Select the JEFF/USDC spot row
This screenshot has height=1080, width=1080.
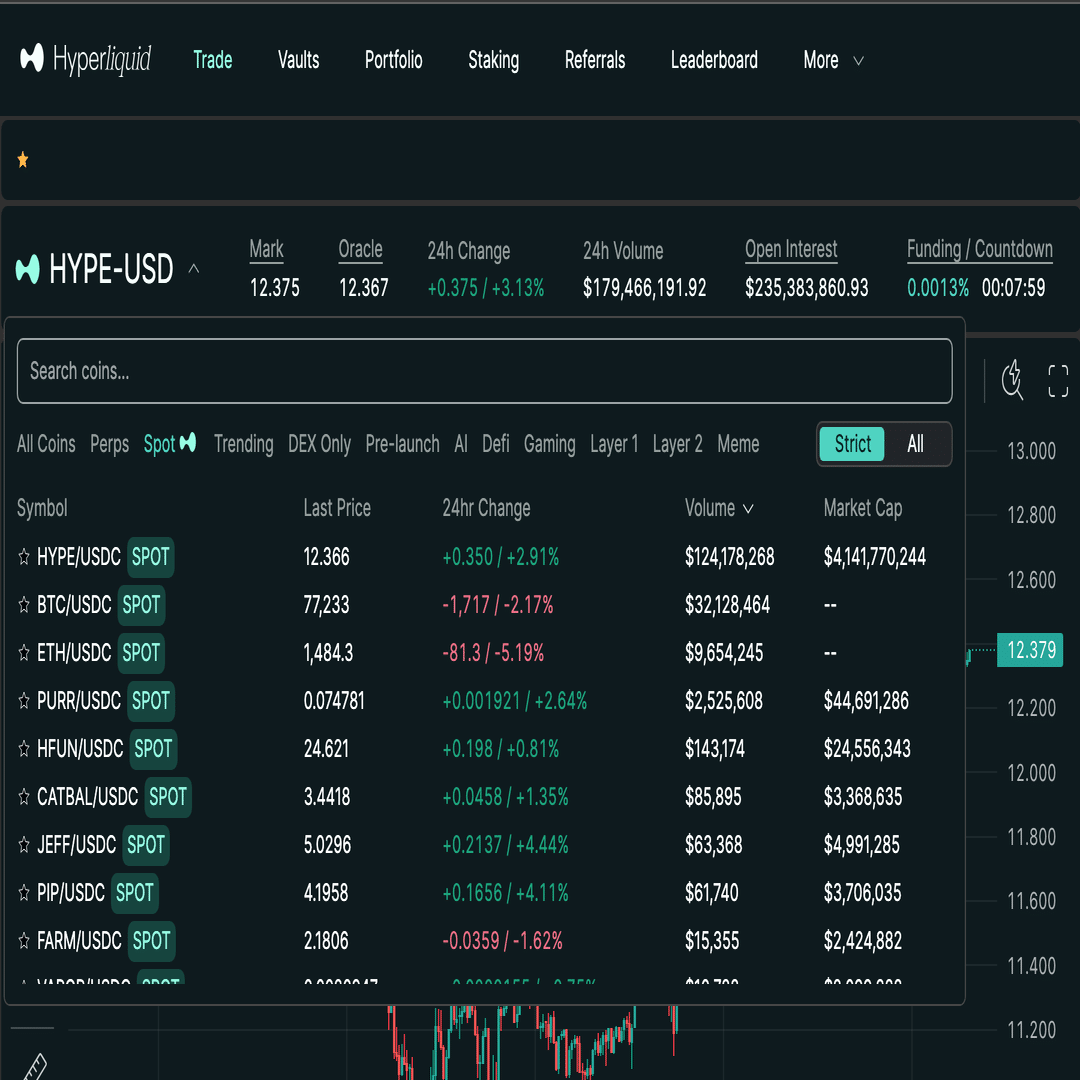point(484,844)
